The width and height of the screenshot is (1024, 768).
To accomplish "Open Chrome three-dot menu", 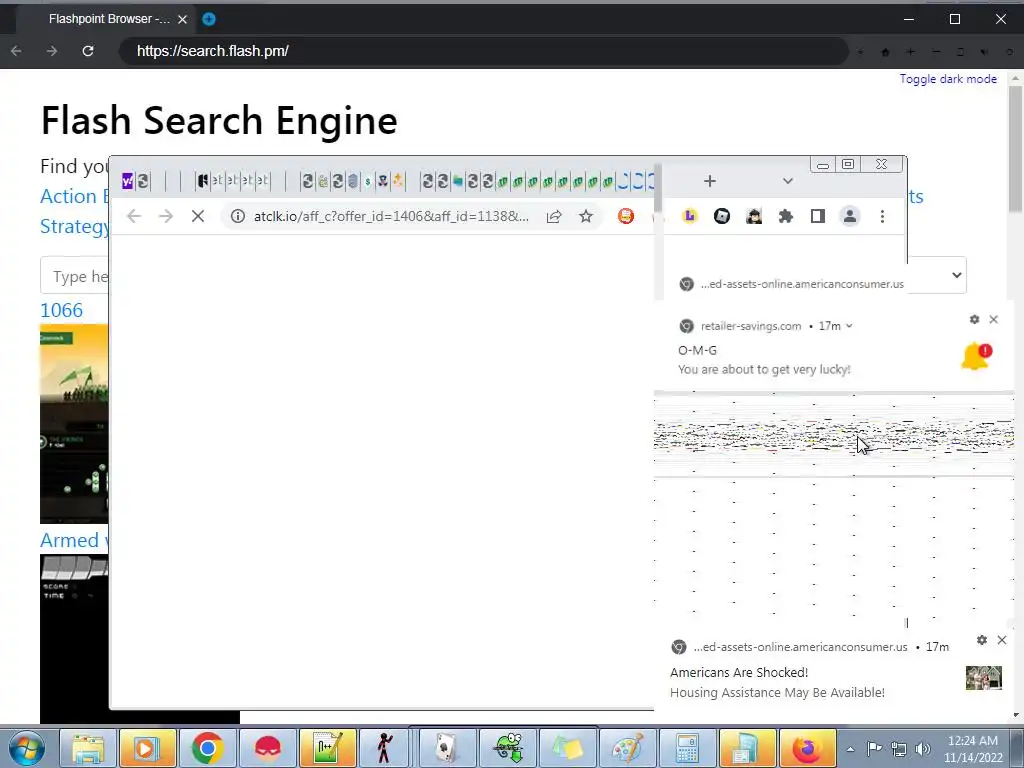I will coord(882,216).
